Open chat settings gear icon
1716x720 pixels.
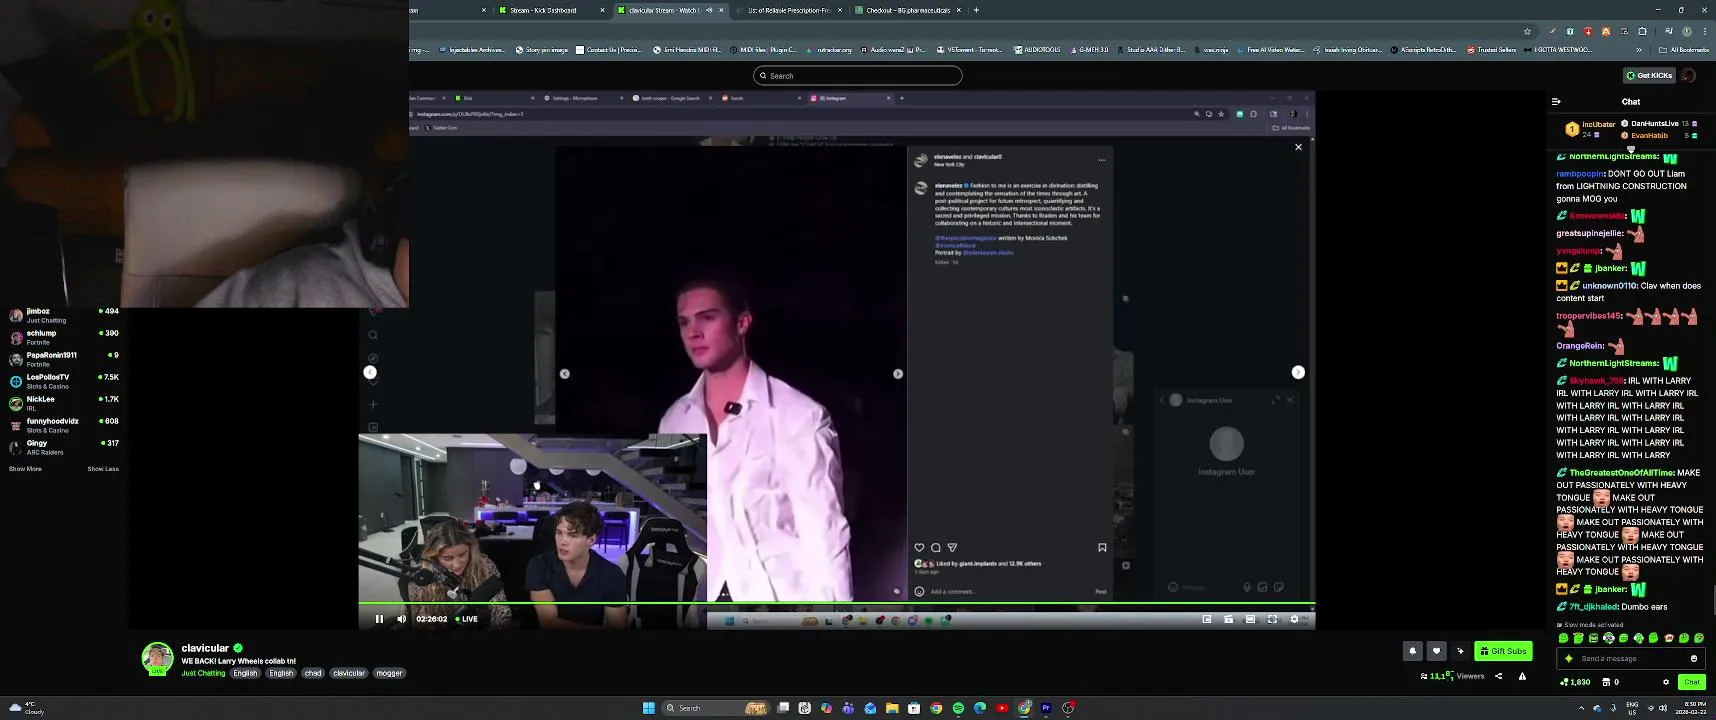1666,682
